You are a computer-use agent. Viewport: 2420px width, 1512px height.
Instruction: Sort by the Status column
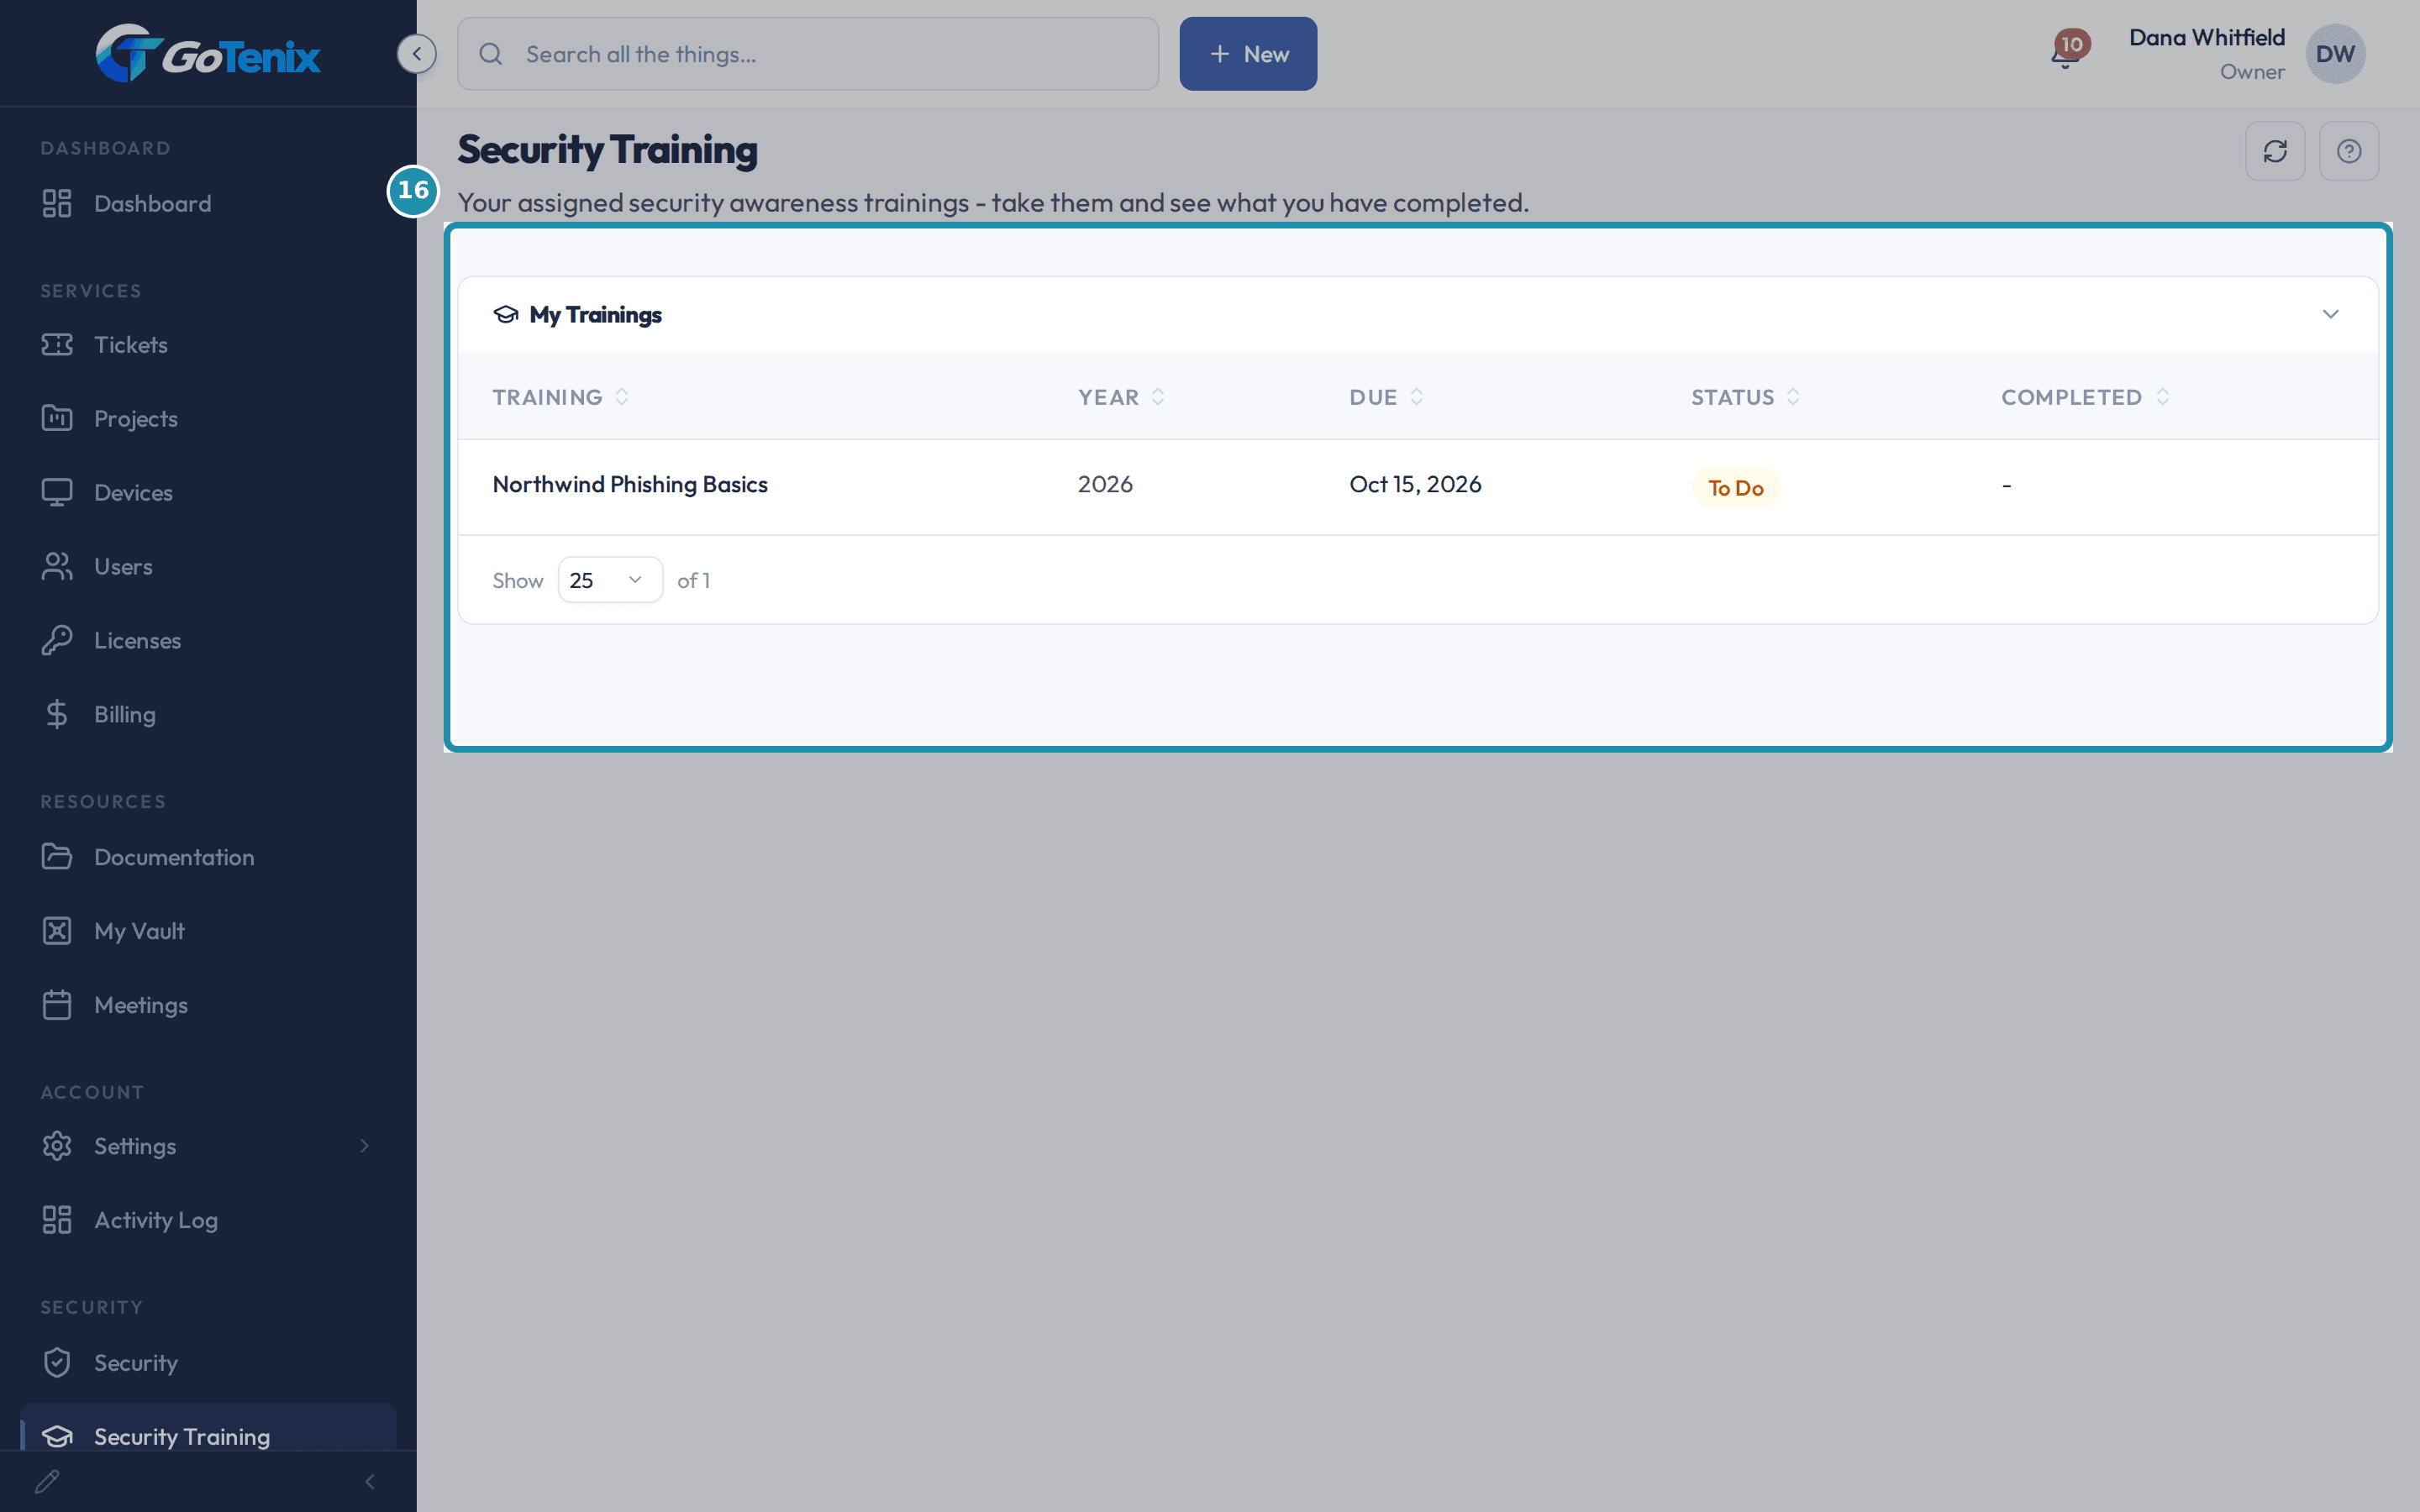[1745, 397]
